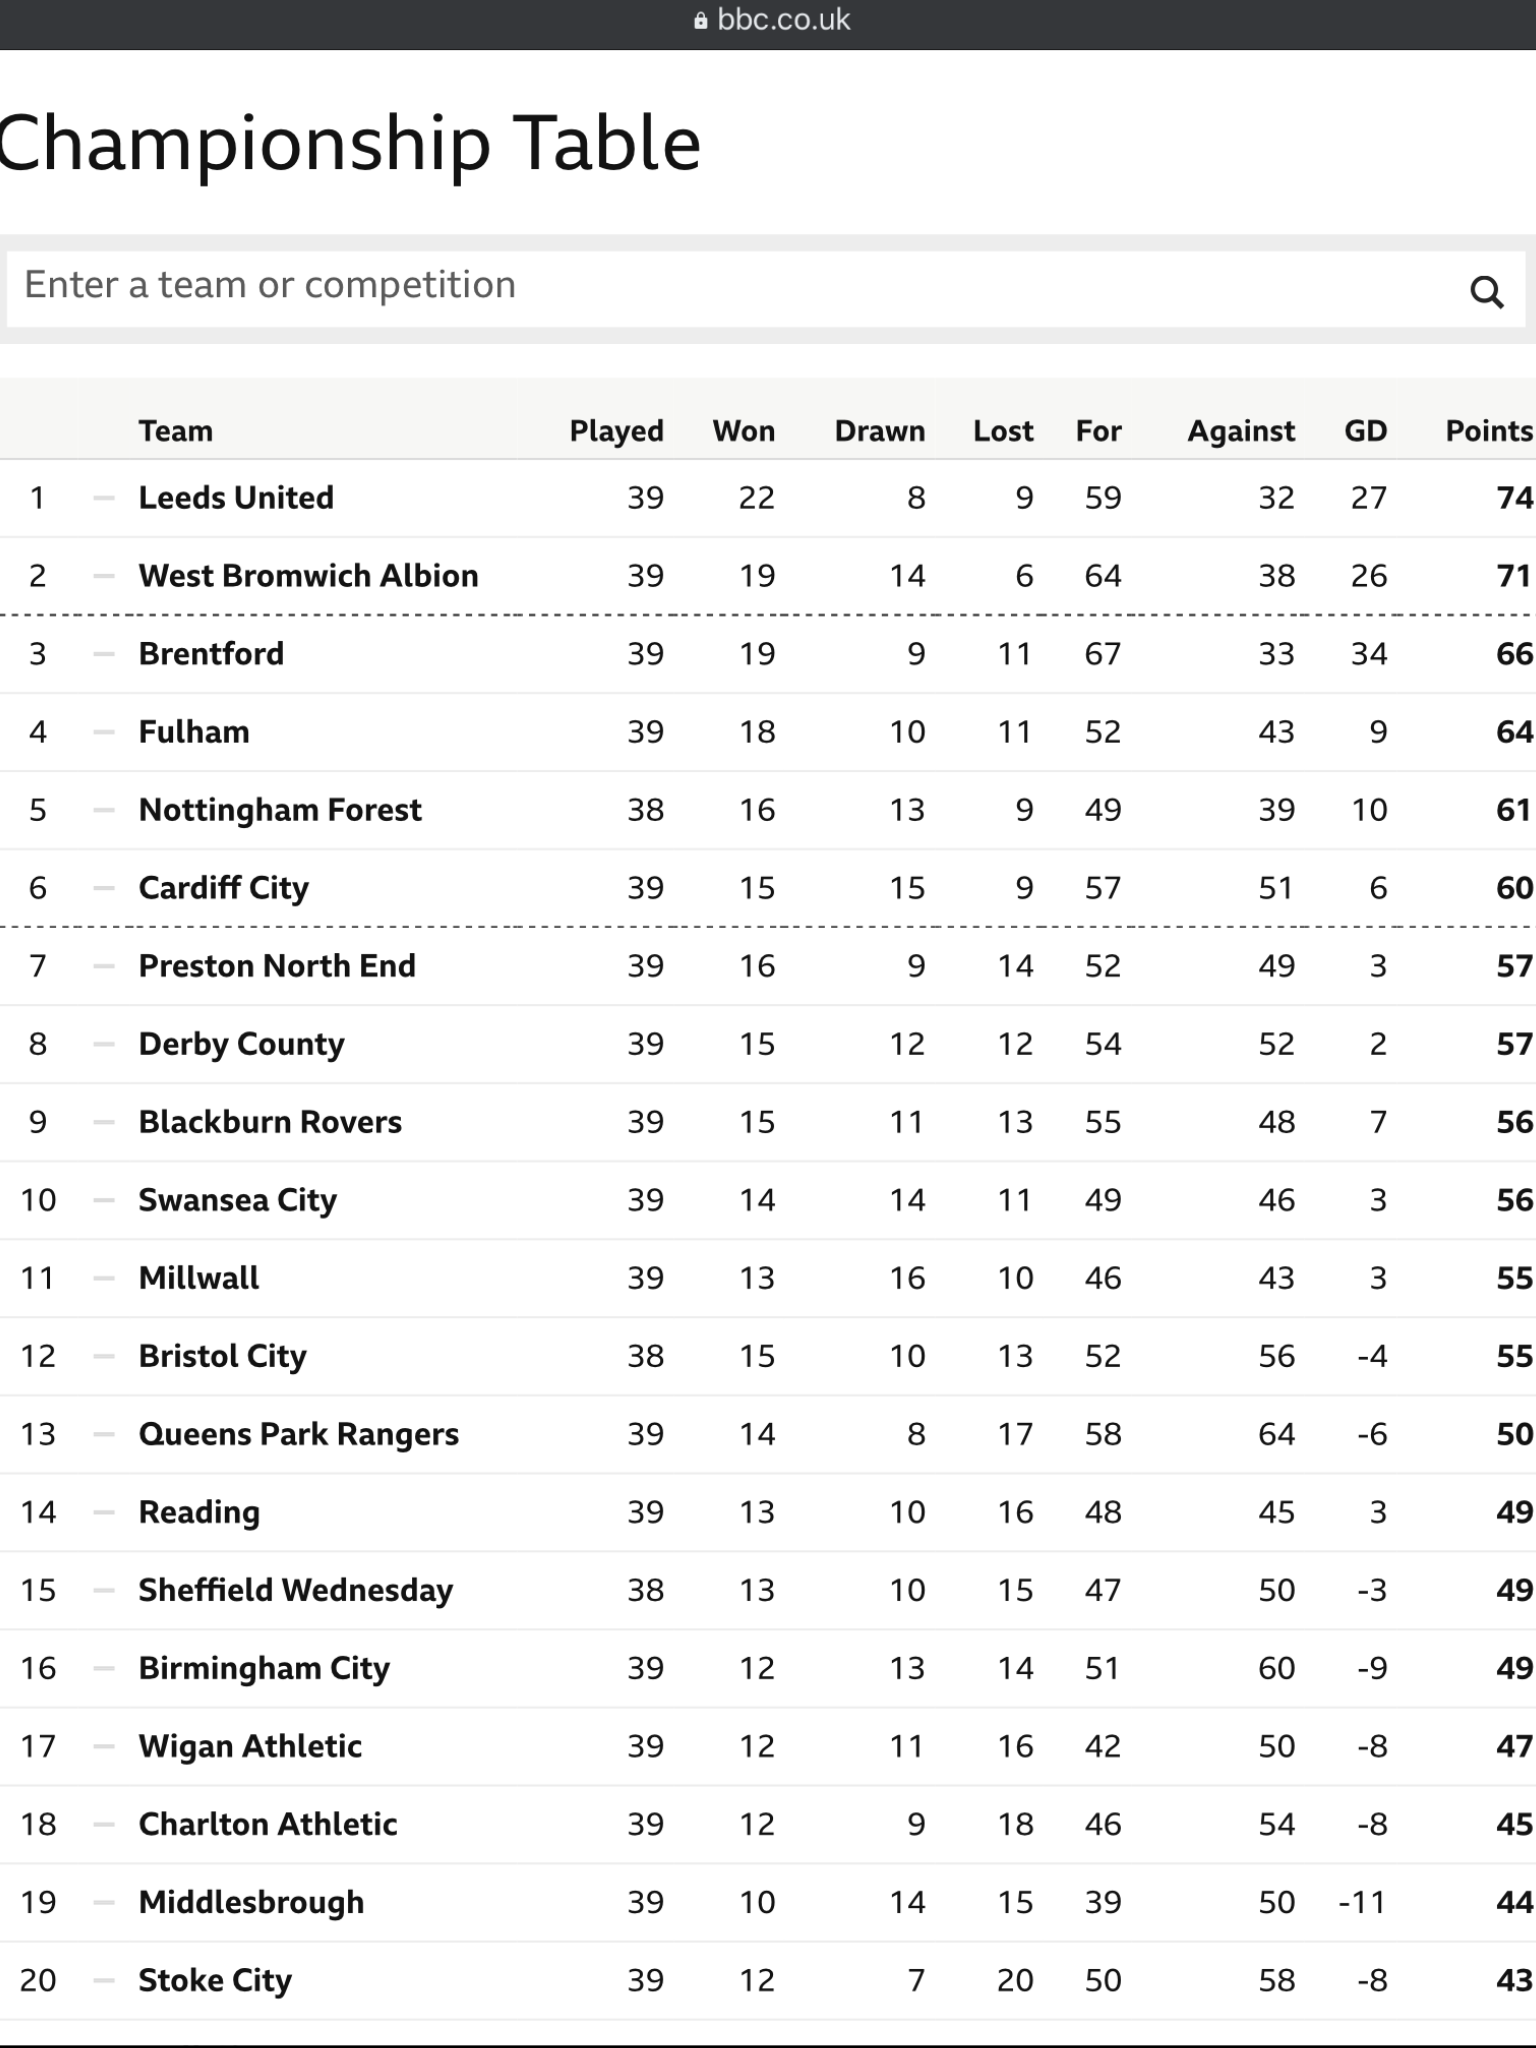Click the Points column header

1489,430
